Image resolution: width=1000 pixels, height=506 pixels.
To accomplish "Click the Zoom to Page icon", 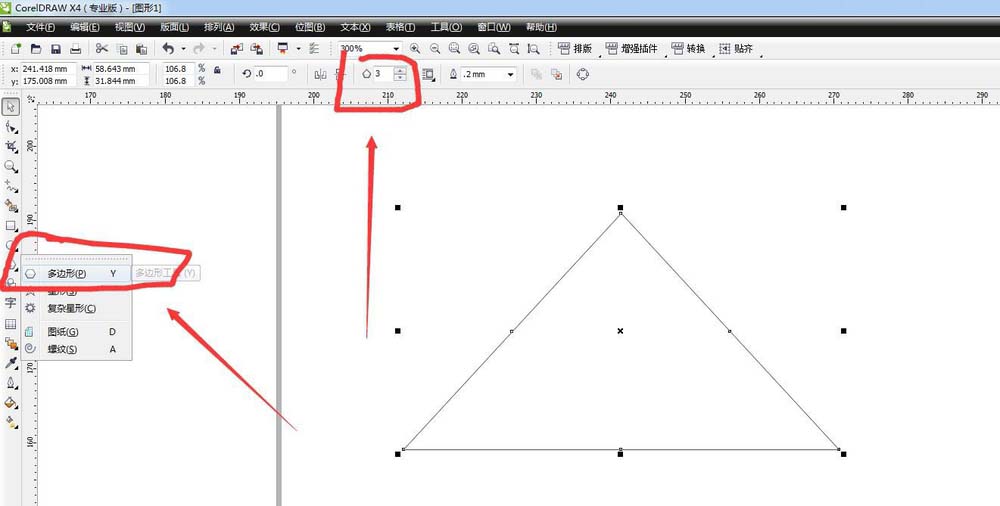I will [x=494, y=48].
